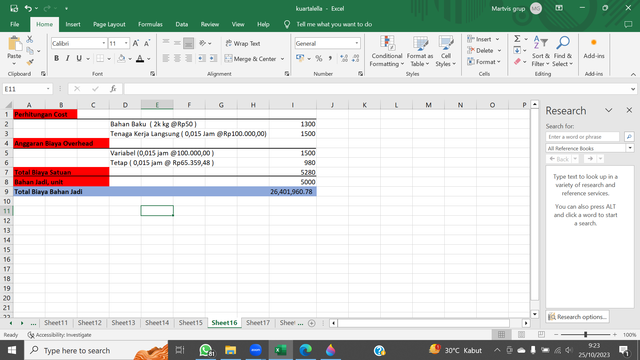The image size is (640, 360).
Task: Click the Fill Color paint bucket icon
Action: 121,58
